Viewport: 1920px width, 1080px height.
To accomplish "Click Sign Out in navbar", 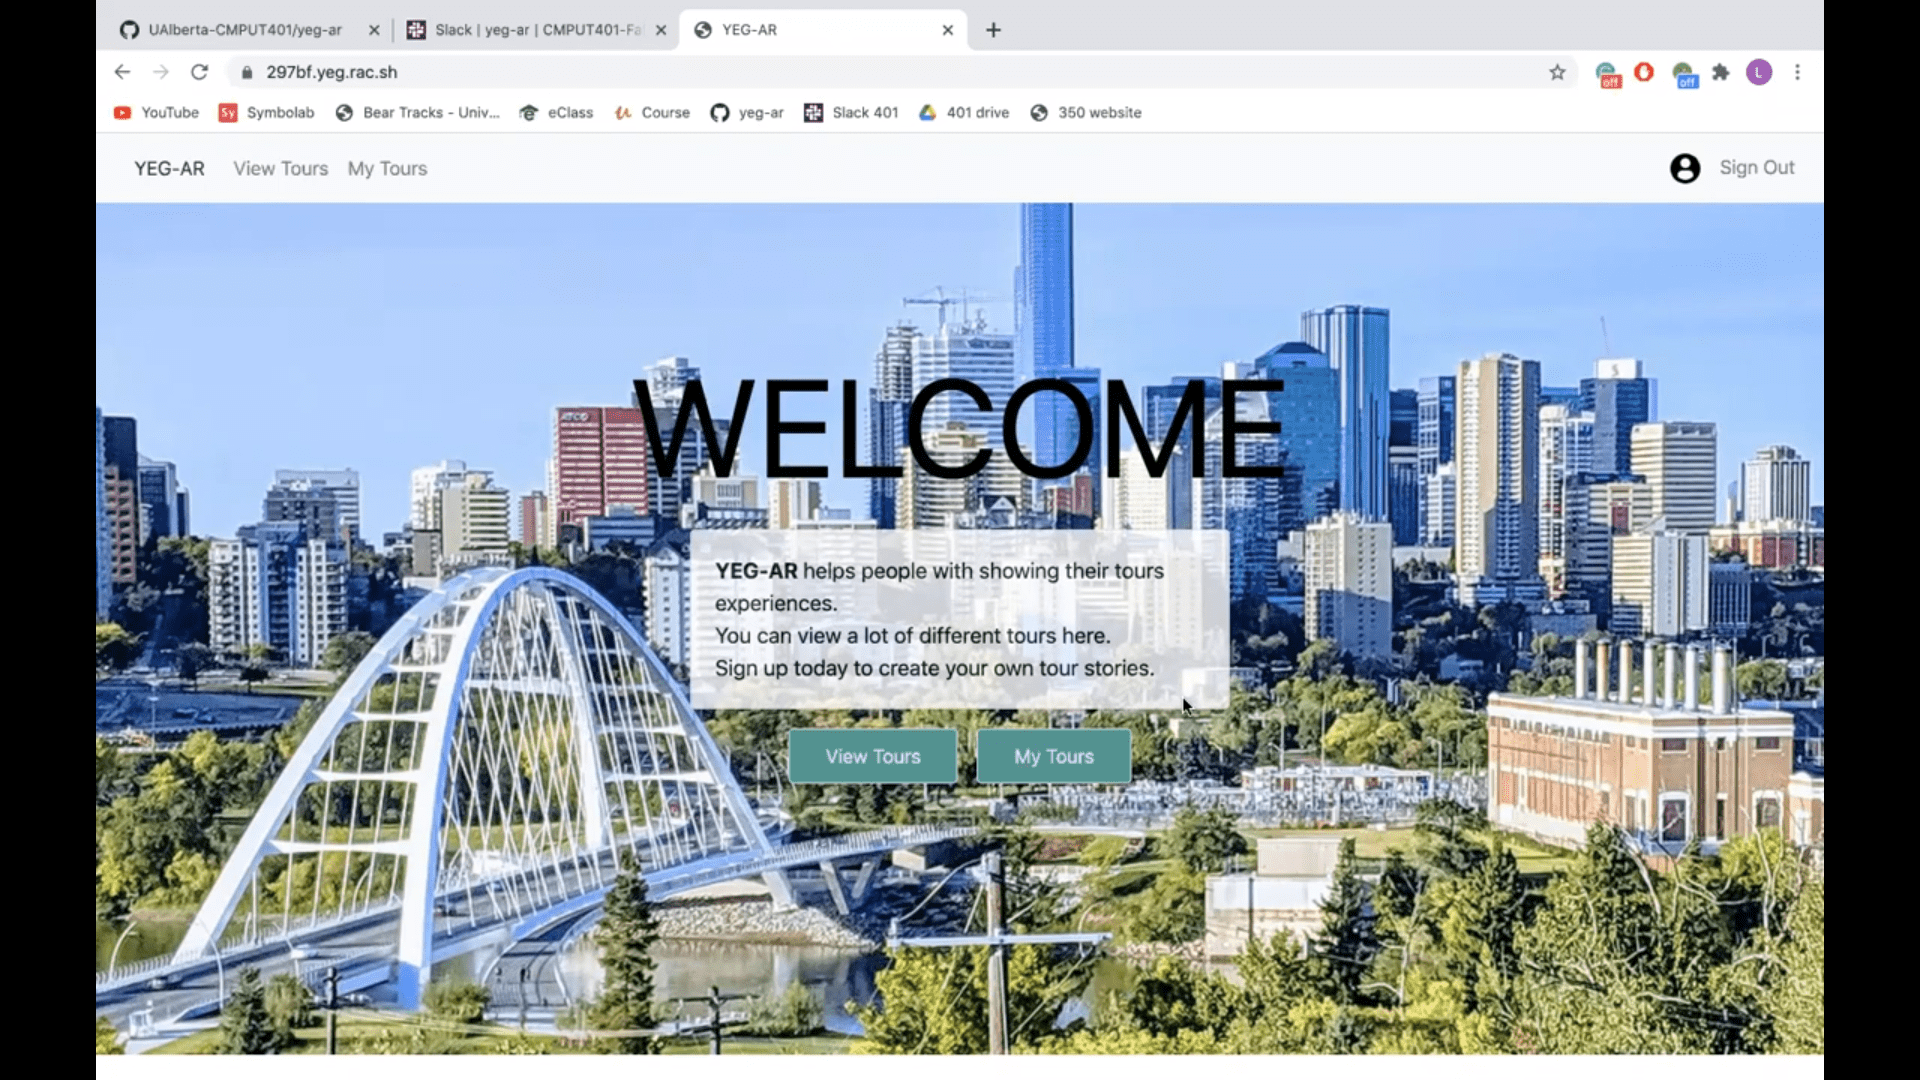I will pos(1756,168).
